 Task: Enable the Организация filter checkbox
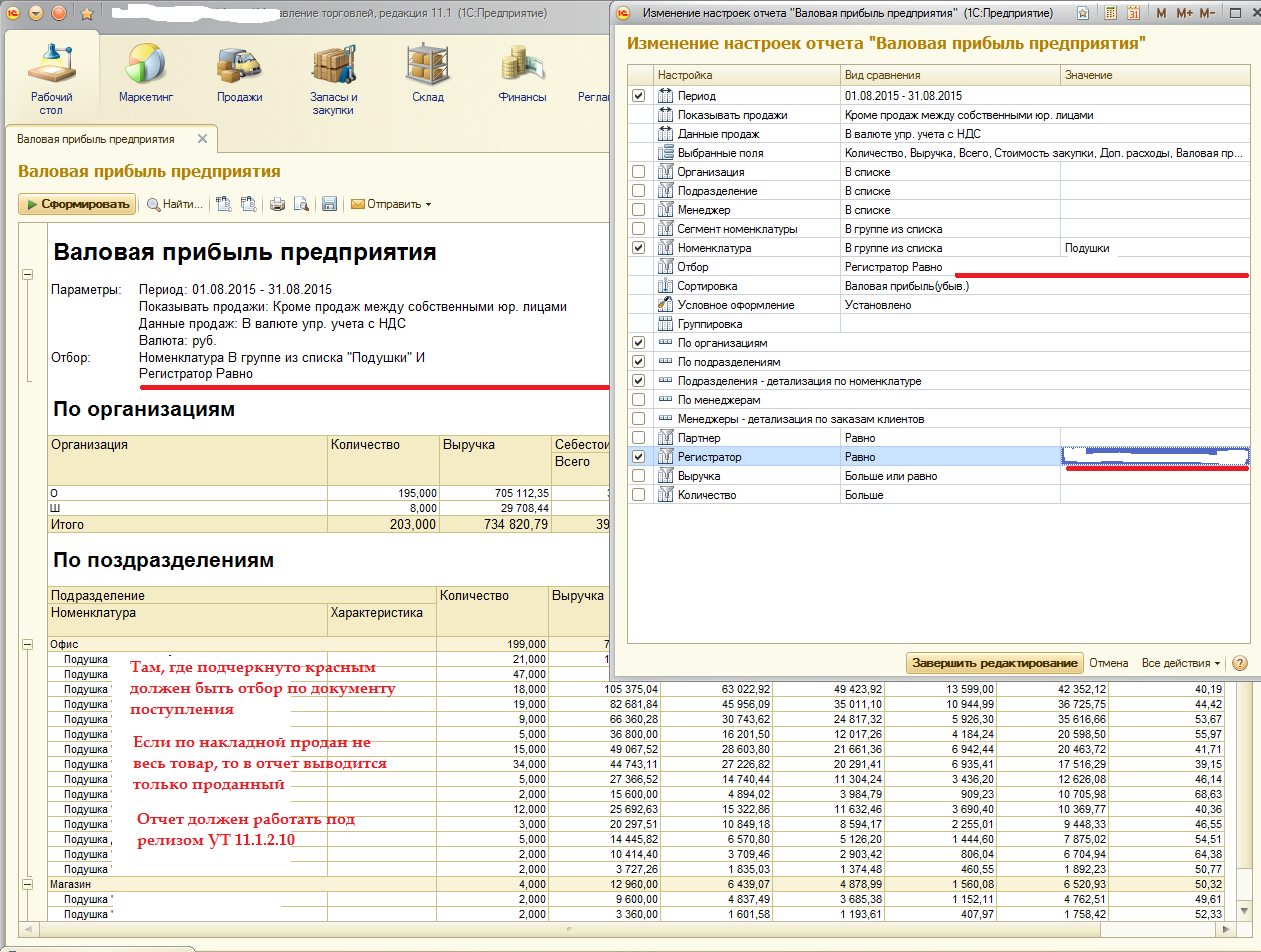tap(639, 172)
